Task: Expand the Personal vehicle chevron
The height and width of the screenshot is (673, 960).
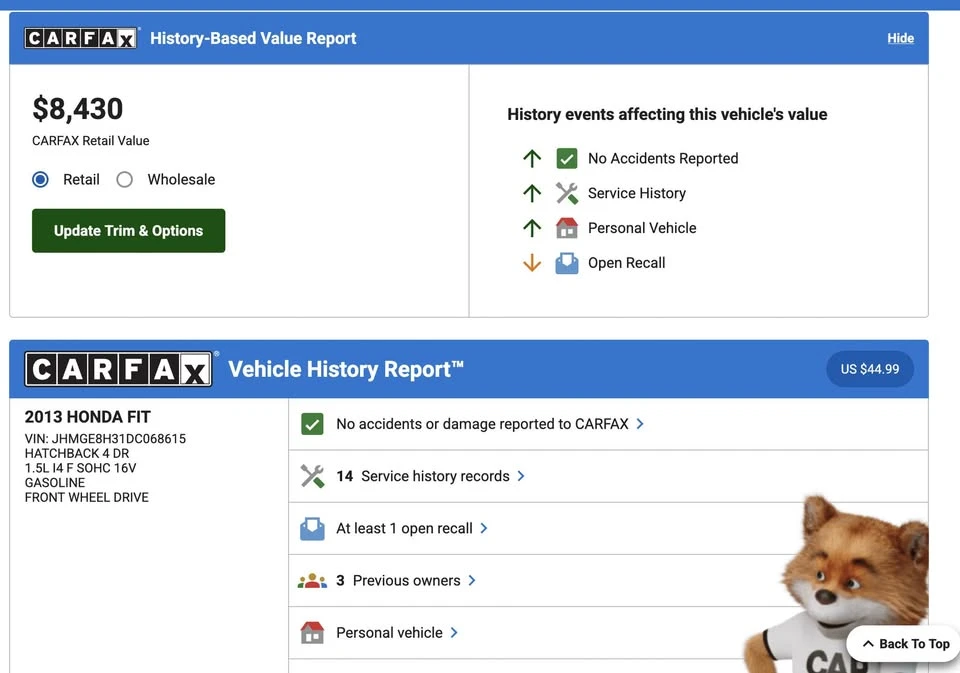Action: pos(454,632)
